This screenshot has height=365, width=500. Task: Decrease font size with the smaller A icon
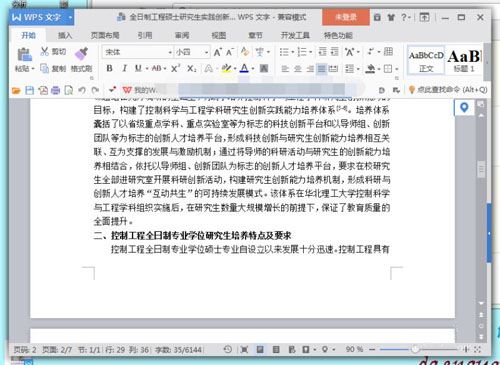pyautogui.click(x=230, y=52)
